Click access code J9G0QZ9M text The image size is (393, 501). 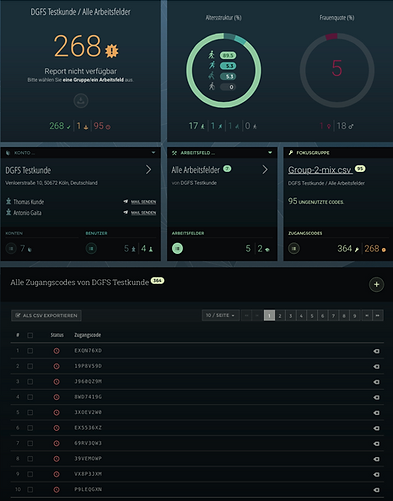[x=88, y=381]
